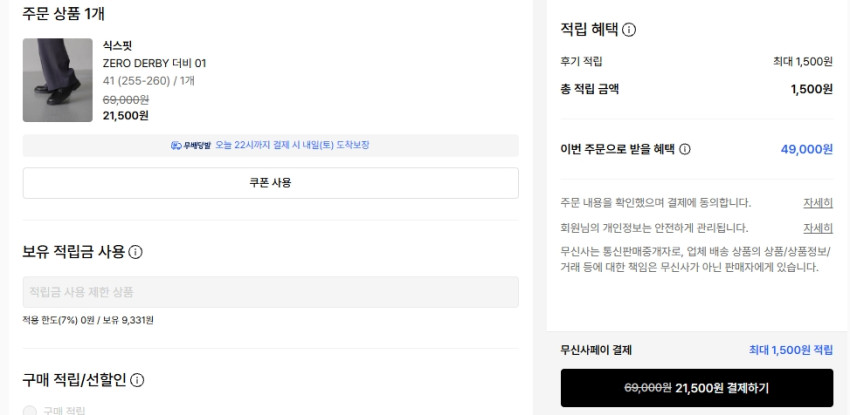850x415 pixels.
Task: Click the ZERO DERBY shoe thumbnail
Action: 58,80
